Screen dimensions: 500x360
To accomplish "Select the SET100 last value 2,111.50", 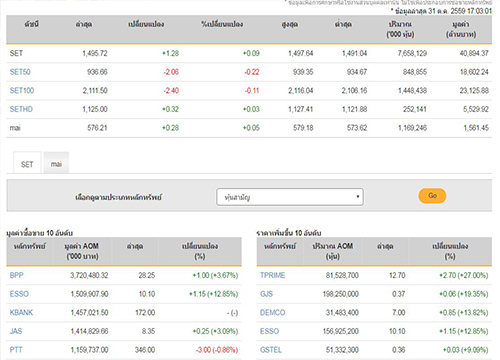I will click(95, 91).
